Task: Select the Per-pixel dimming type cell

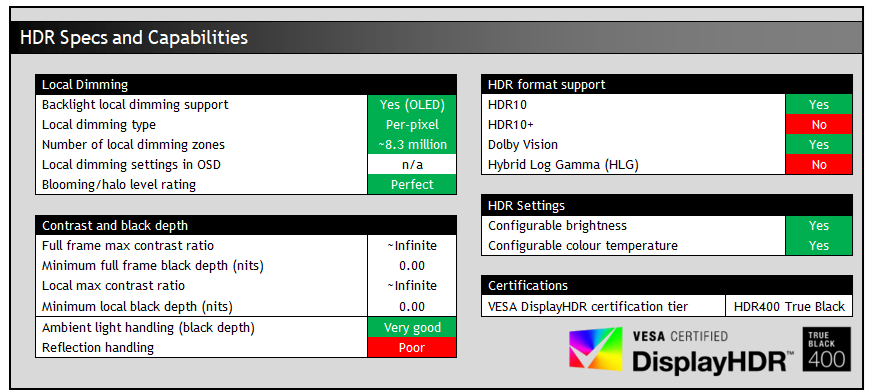Action: click(x=412, y=125)
